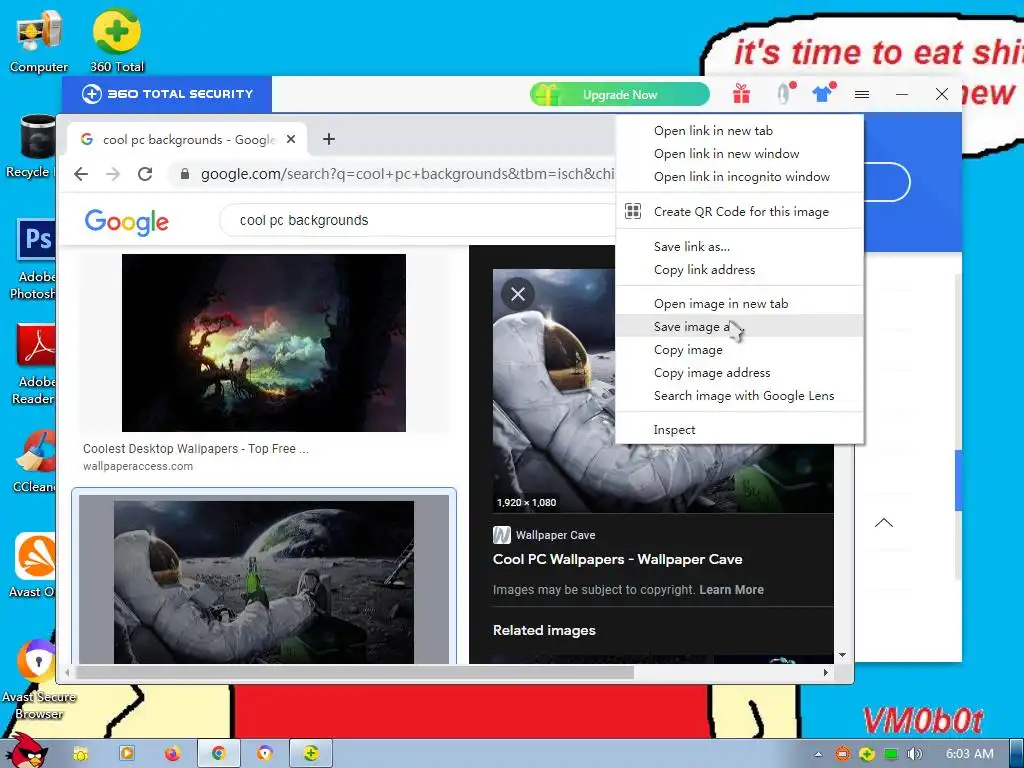Close the image preview panel with X

click(x=518, y=294)
